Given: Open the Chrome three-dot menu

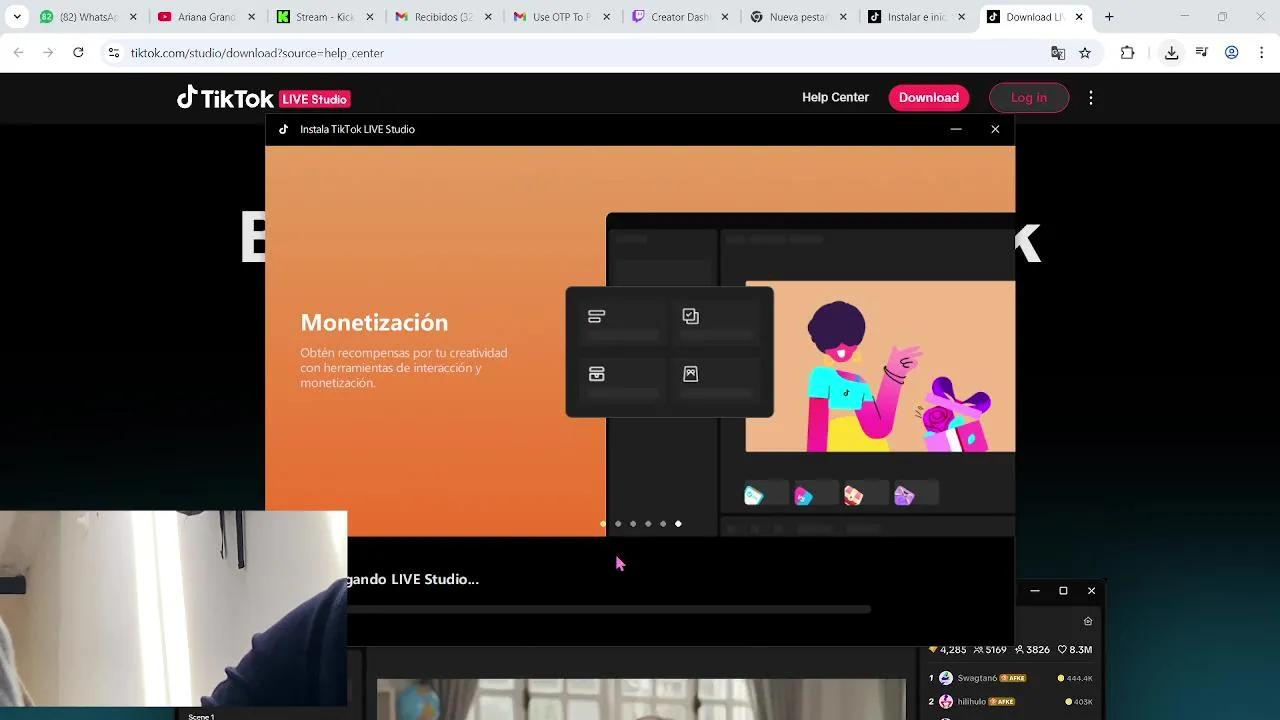Looking at the screenshot, I should (1262, 53).
